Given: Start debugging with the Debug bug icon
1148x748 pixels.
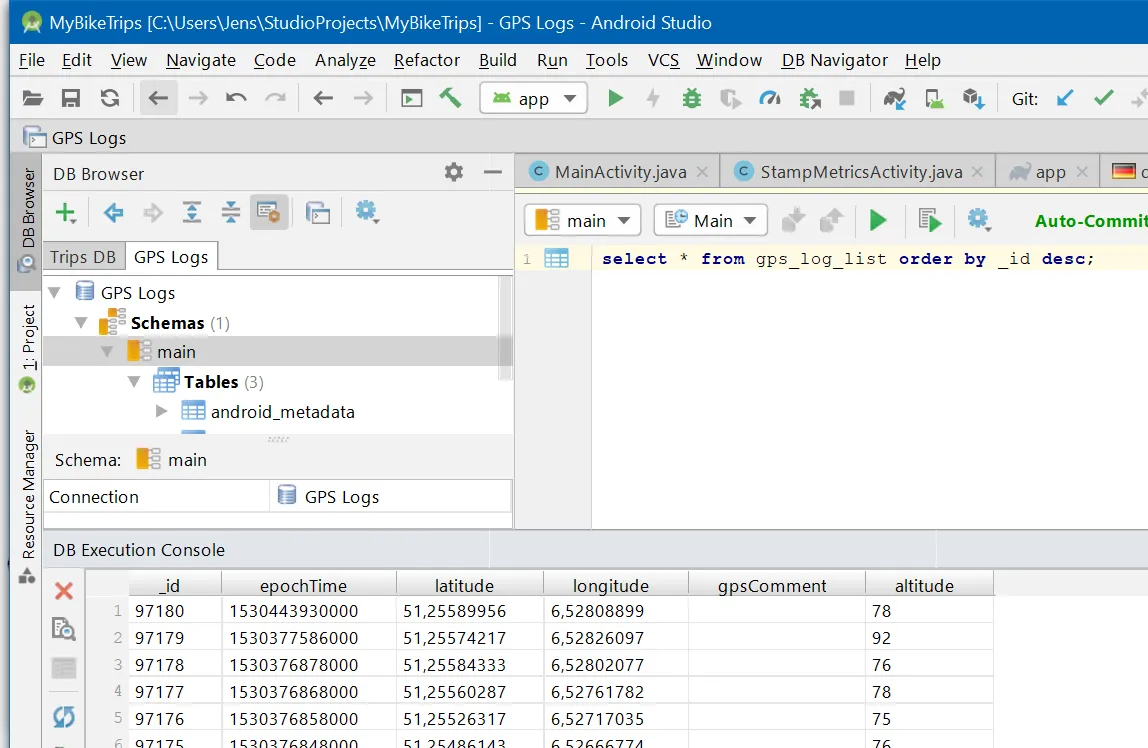Looking at the screenshot, I should pyautogui.click(x=691, y=98).
